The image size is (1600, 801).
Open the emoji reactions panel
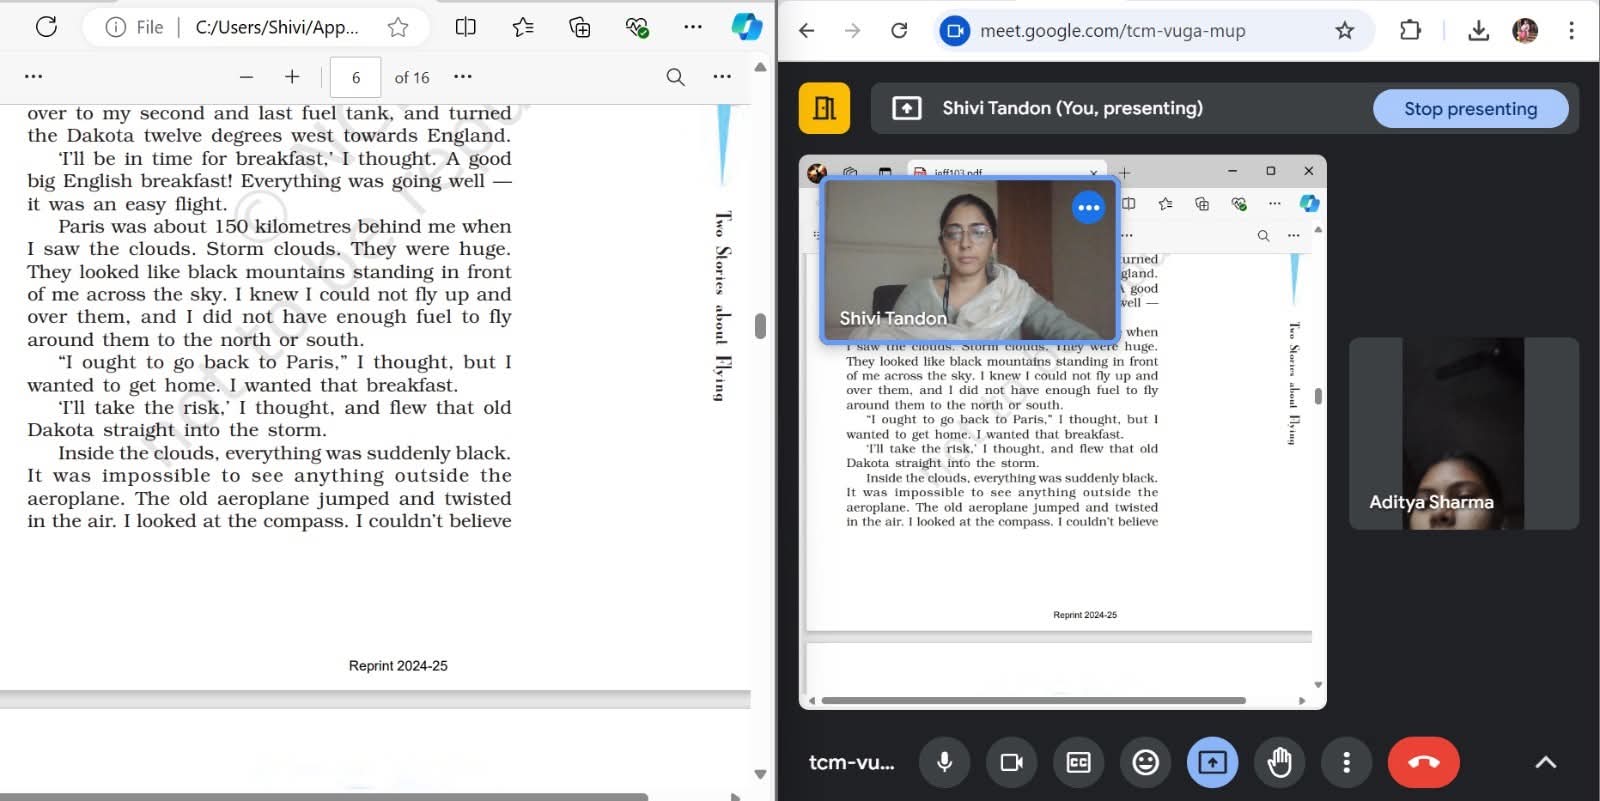1145,763
